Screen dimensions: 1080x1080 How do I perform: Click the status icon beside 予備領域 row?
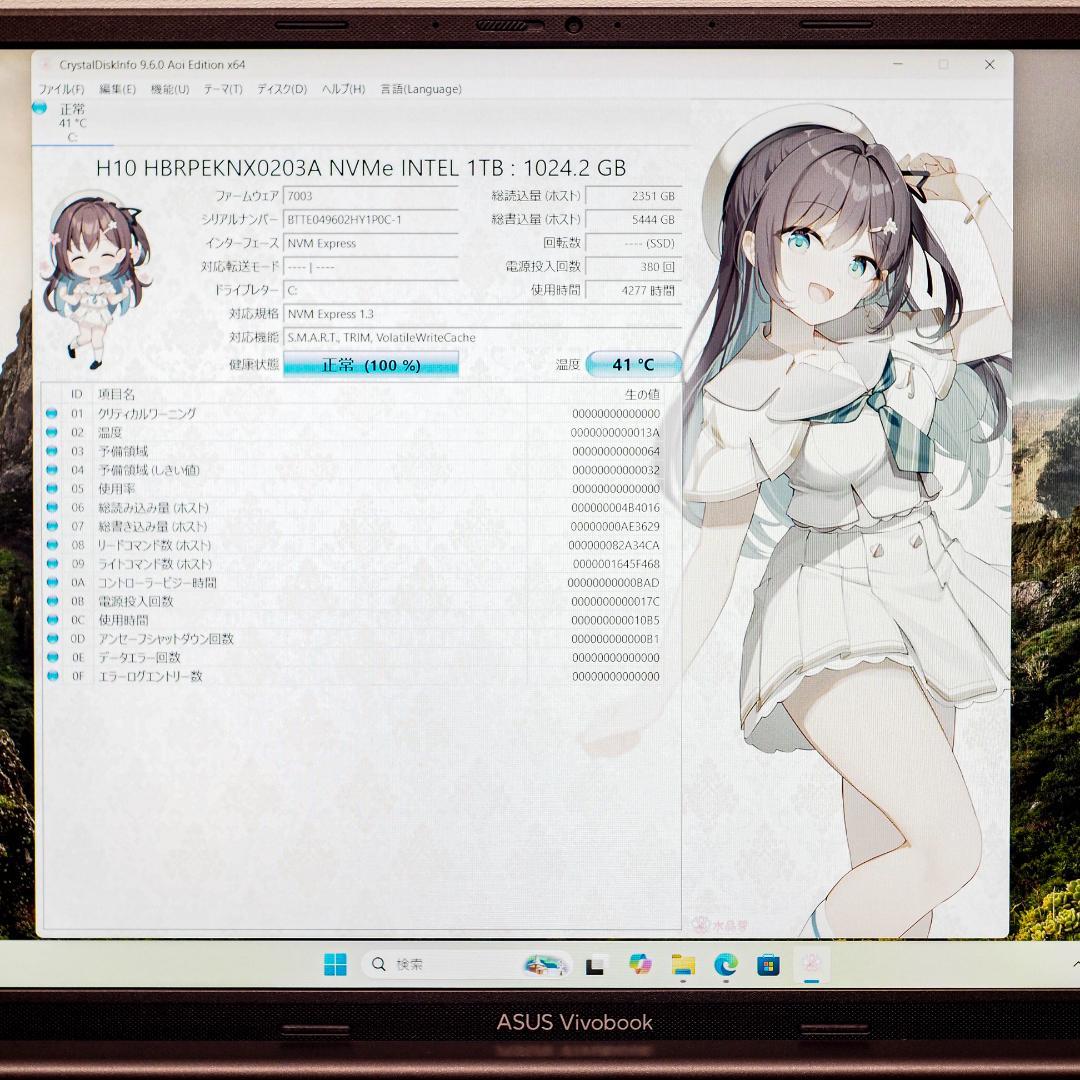(52, 451)
